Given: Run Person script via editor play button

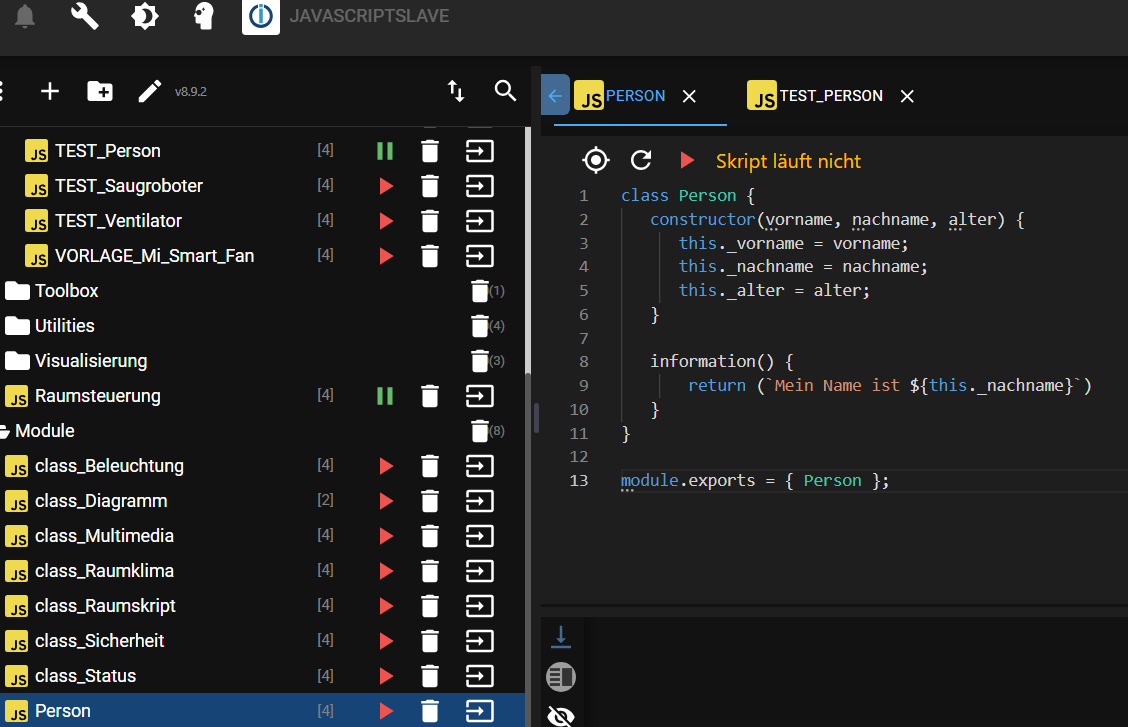Looking at the screenshot, I should [x=686, y=160].
